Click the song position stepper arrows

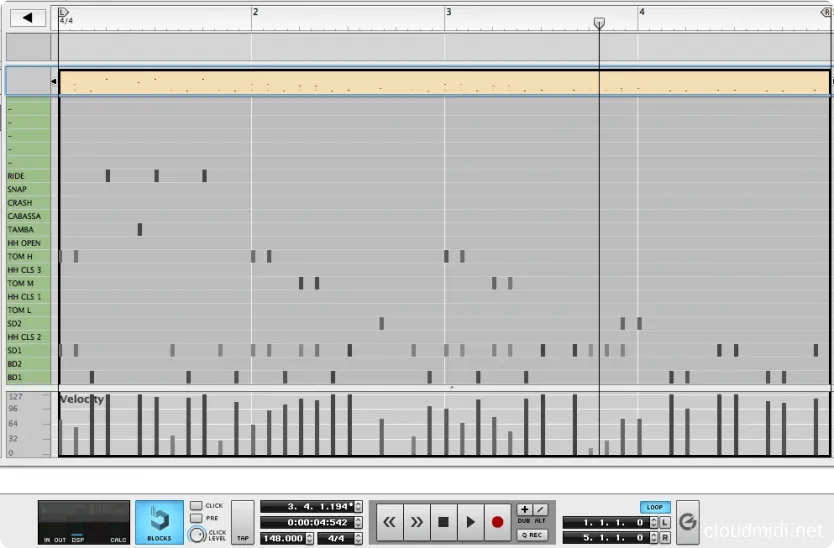pyautogui.click(x=359, y=507)
